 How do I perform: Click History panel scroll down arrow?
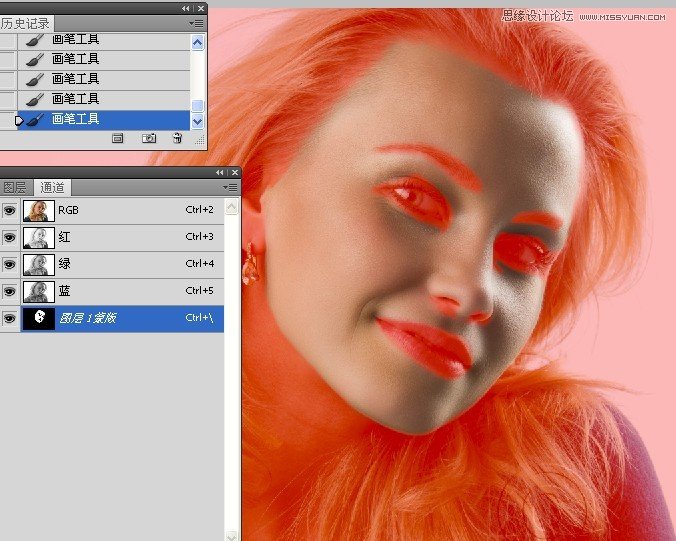tap(197, 122)
